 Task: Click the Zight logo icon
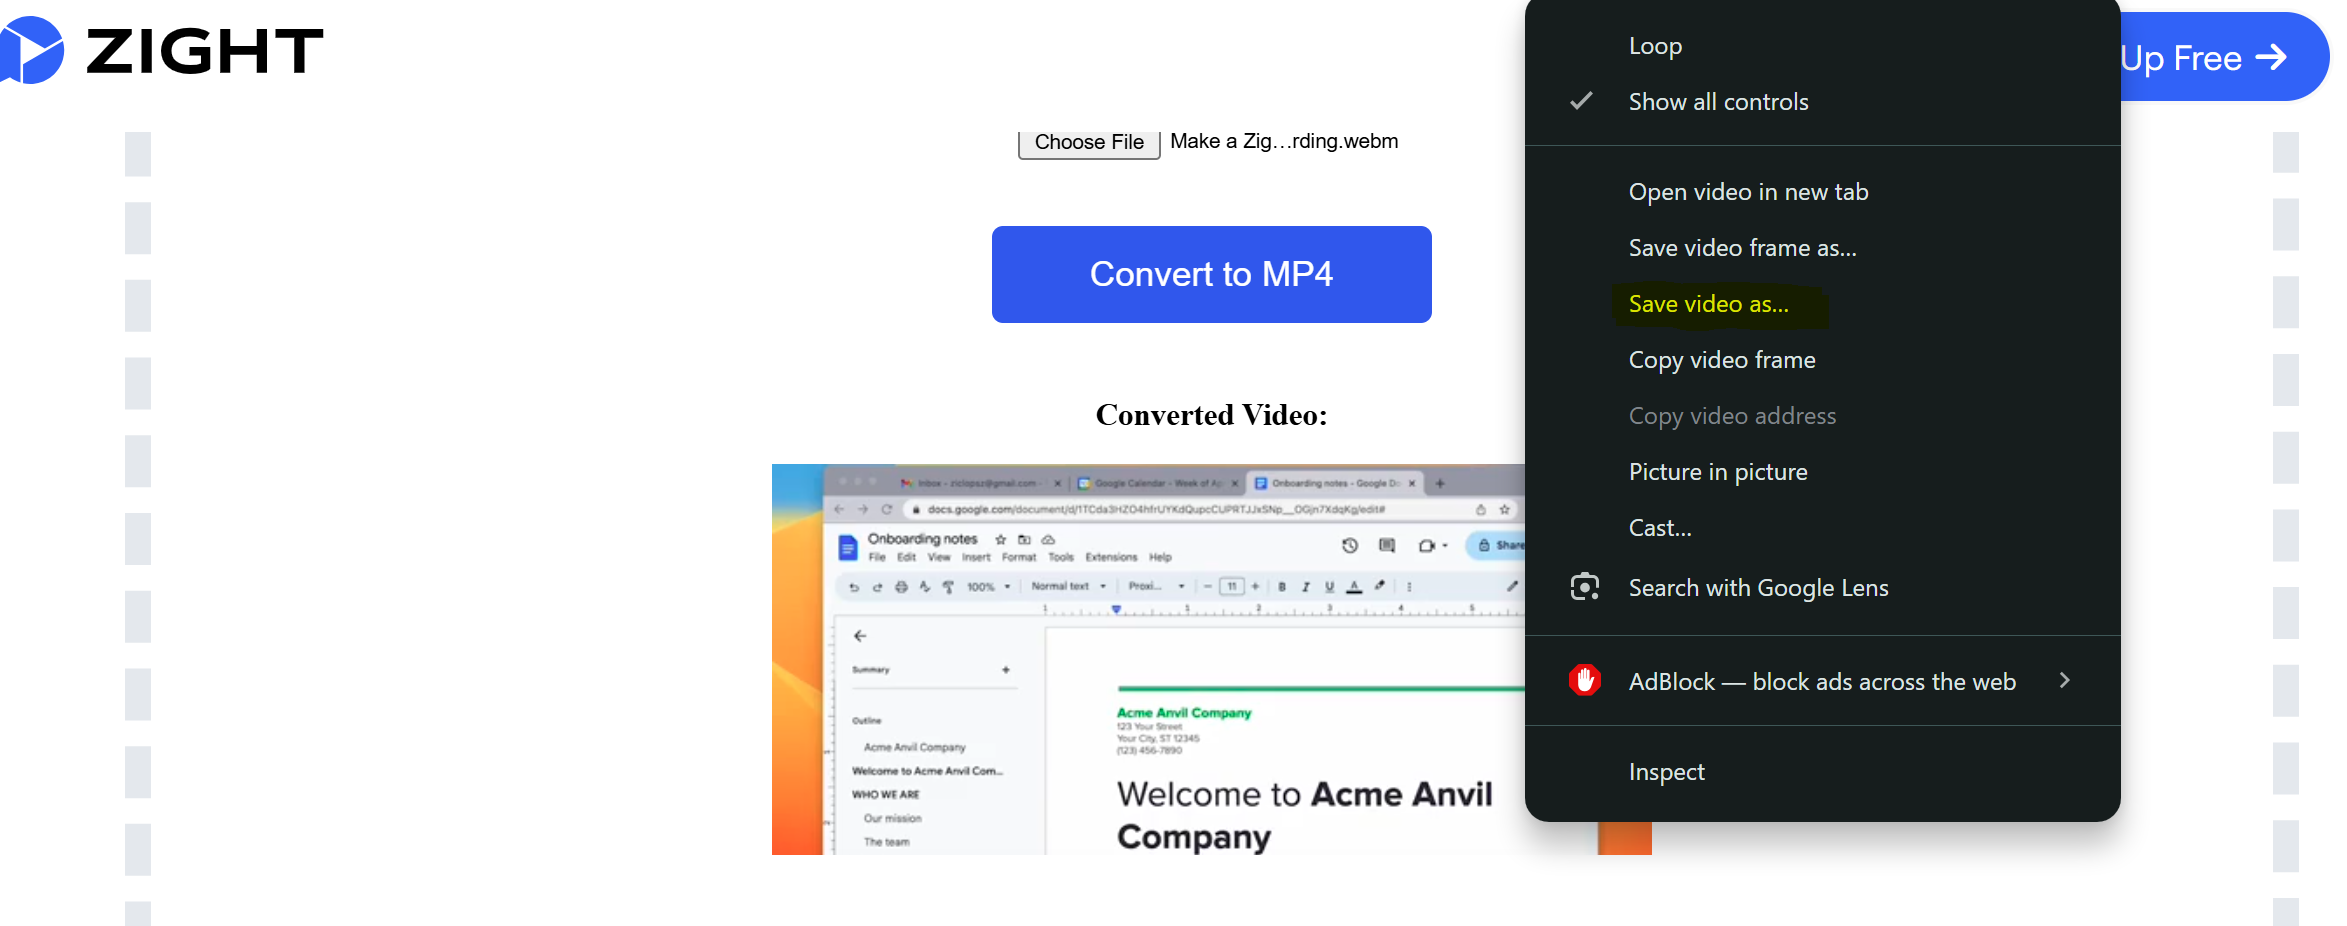tap(31, 50)
